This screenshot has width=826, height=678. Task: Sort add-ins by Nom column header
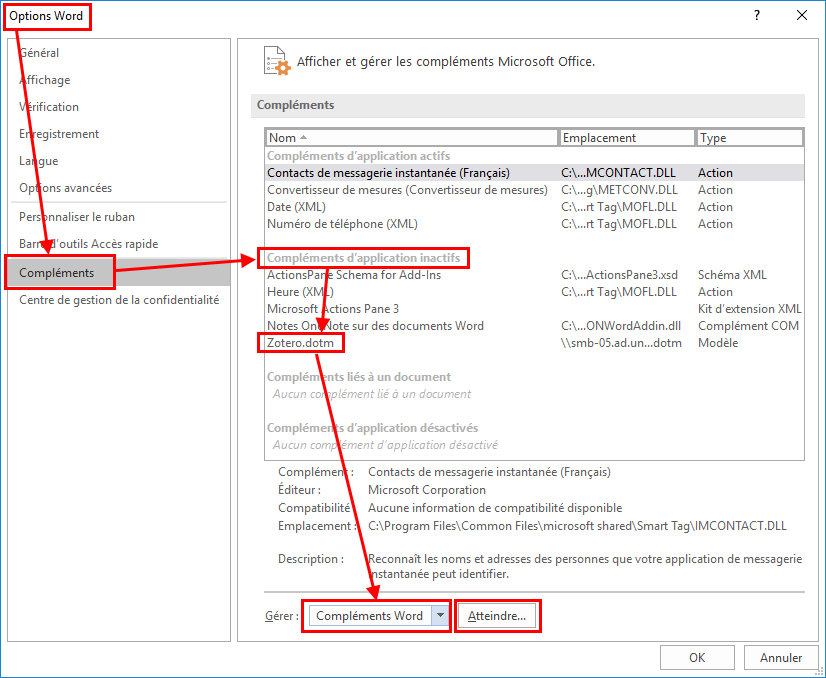pos(411,138)
